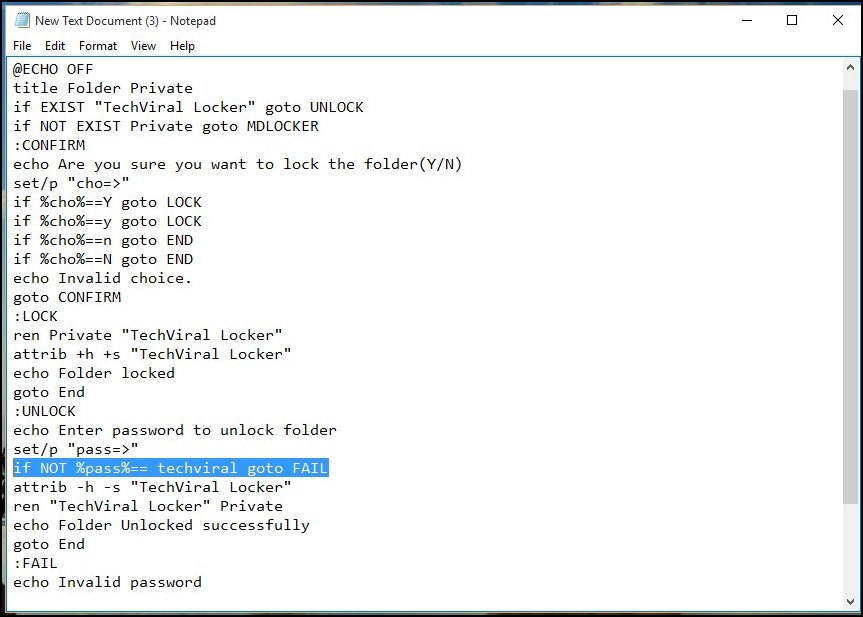Click the scrollbar down arrow
Image resolution: width=863 pixels, height=617 pixels.
pos(850,601)
